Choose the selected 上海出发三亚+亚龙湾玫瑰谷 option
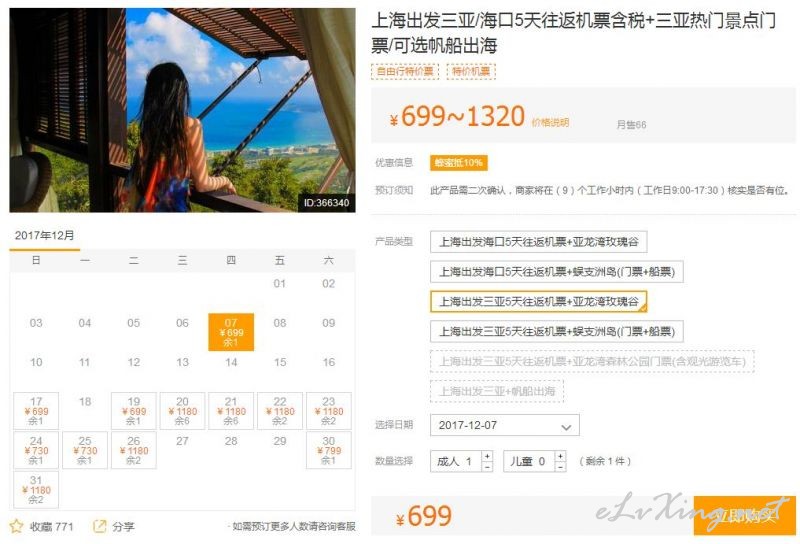Screen dimensions: 800x544 click(x=539, y=302)
